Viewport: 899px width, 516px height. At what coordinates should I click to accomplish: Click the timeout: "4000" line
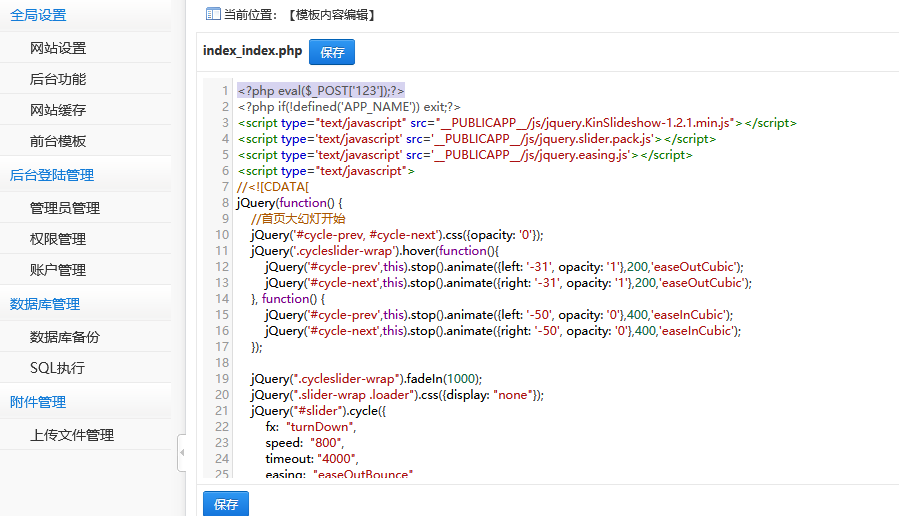pyautogui.click(x=312, y=459)
